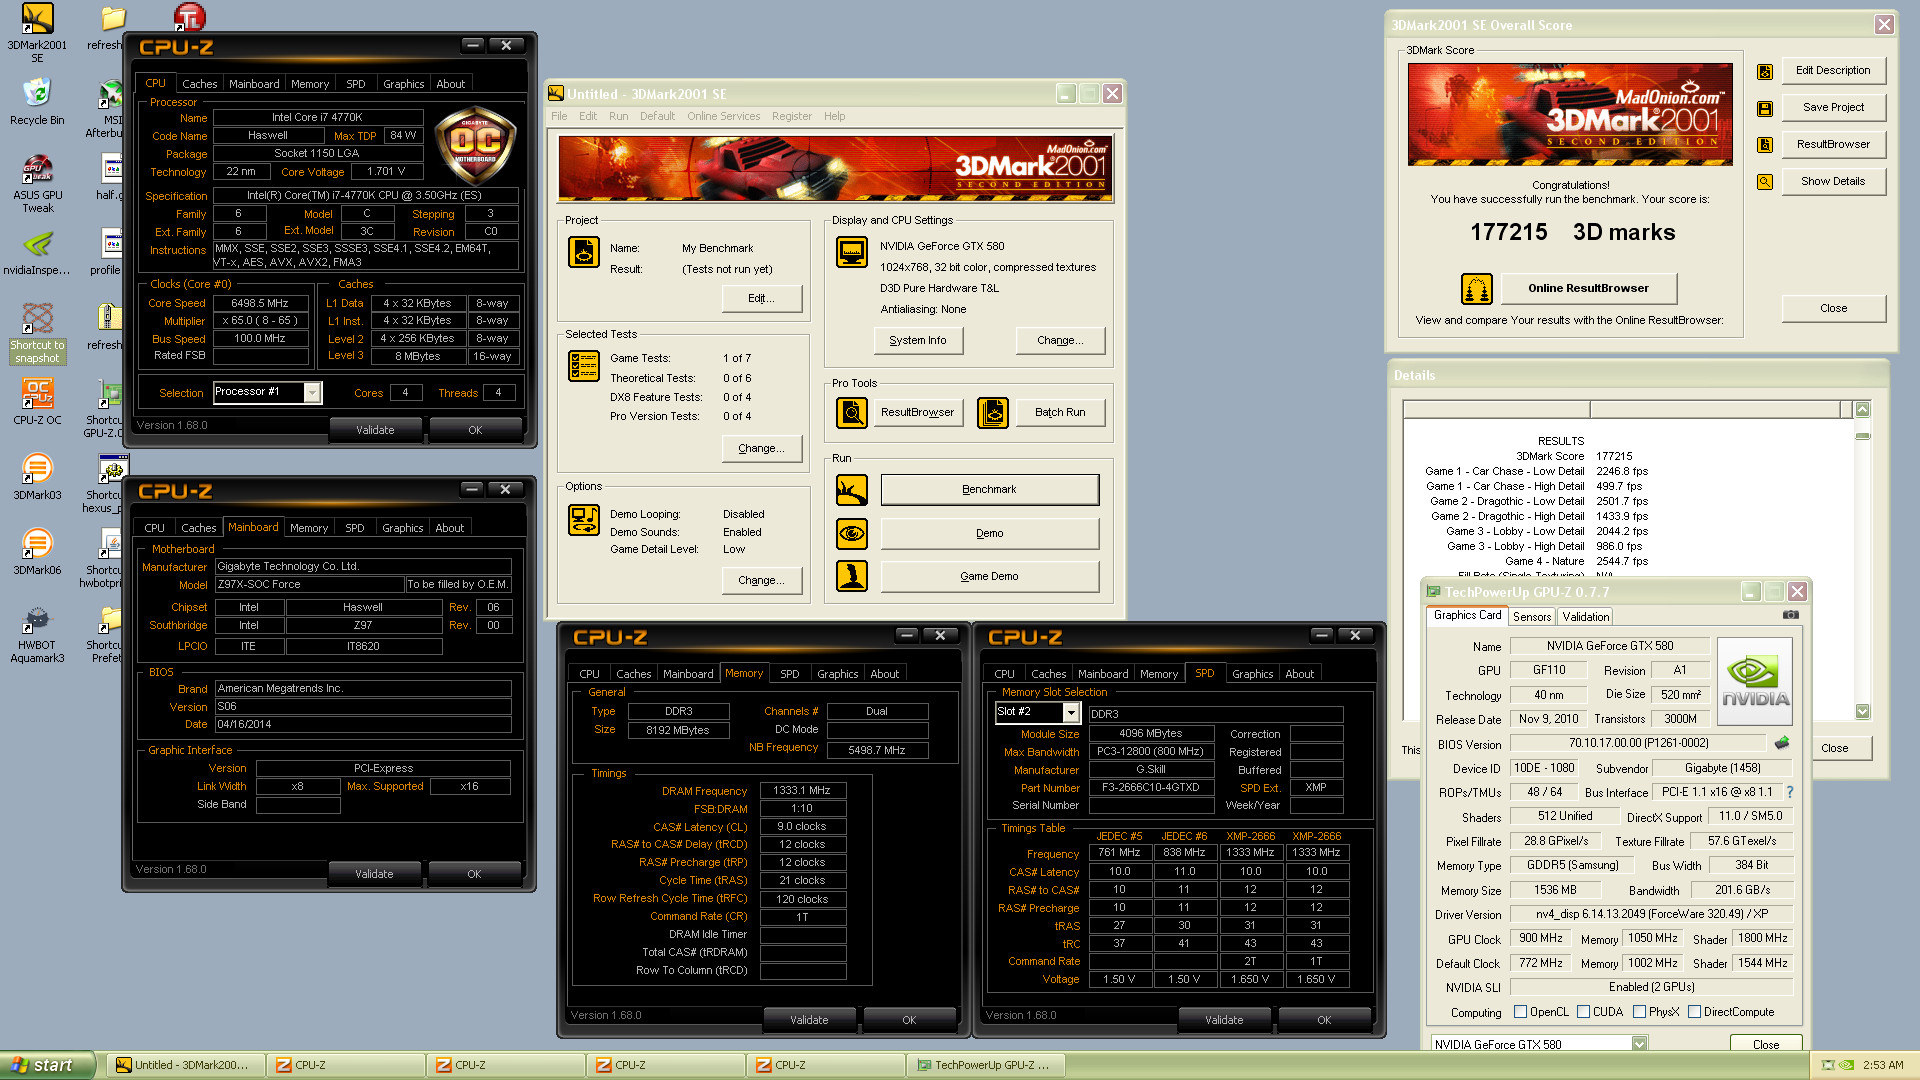Click the ResultBrowser magnifier icon in Pro Tools
This screenshot has height=1080, width=1920.
[x=852, y=412]
